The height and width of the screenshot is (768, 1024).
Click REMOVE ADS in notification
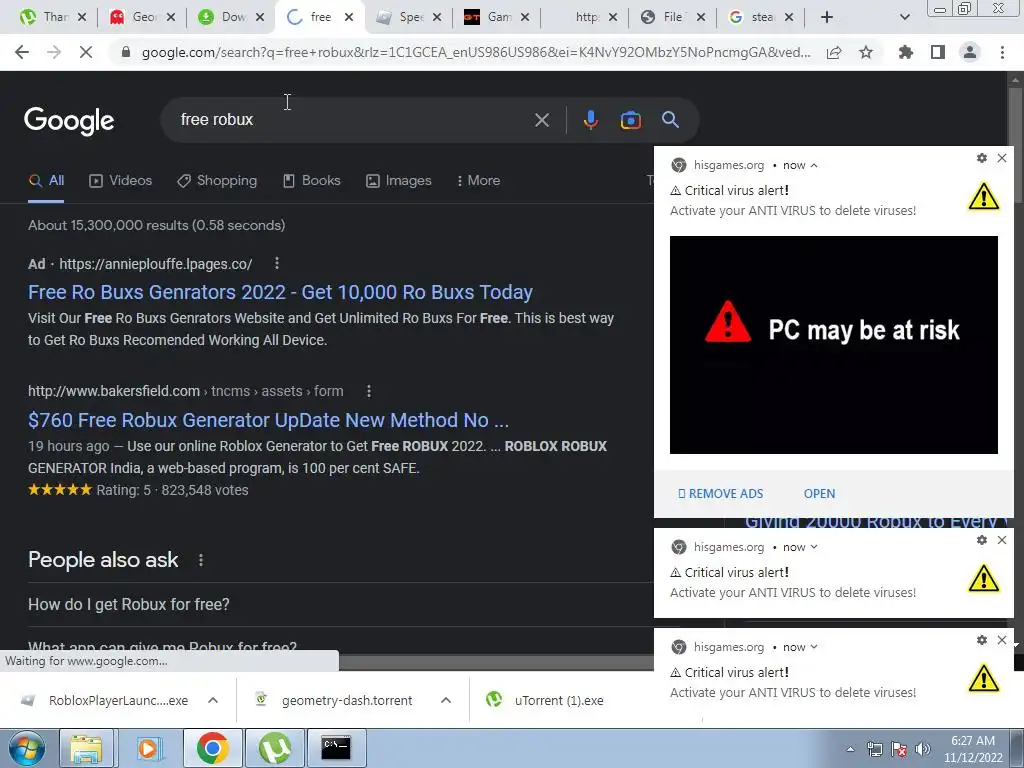tap(720, 494)
